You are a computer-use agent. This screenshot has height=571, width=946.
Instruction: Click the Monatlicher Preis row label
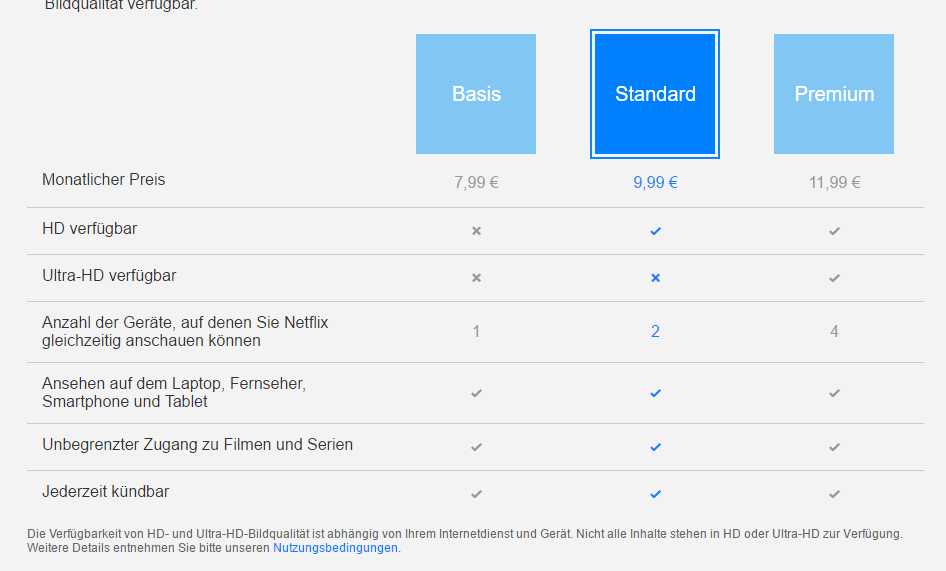pyautogui.click(x=104, y=180)
